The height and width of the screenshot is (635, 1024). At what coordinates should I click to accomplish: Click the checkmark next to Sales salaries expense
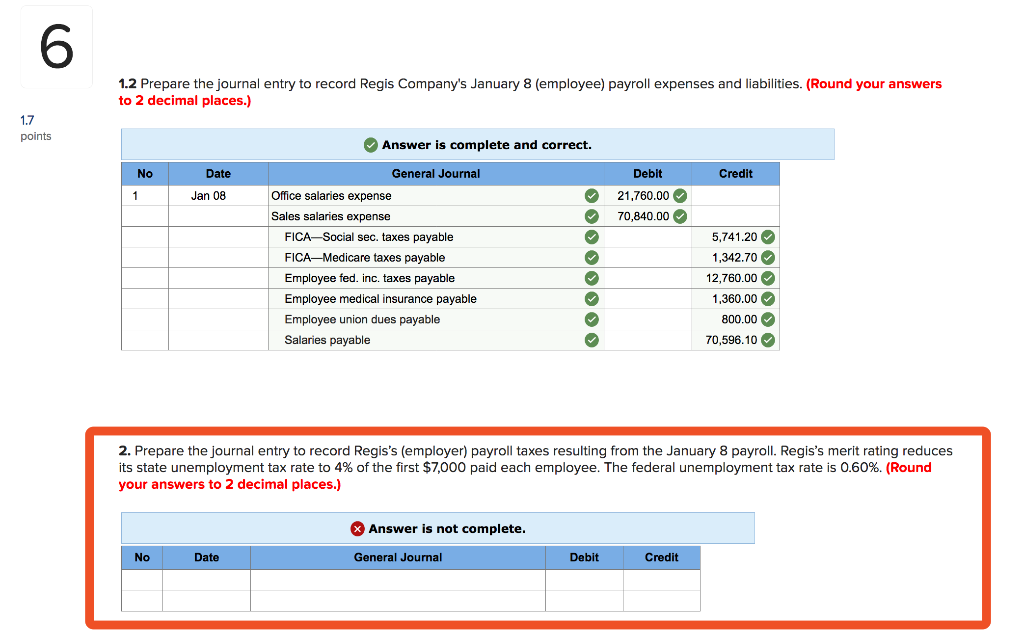(590, 216)
